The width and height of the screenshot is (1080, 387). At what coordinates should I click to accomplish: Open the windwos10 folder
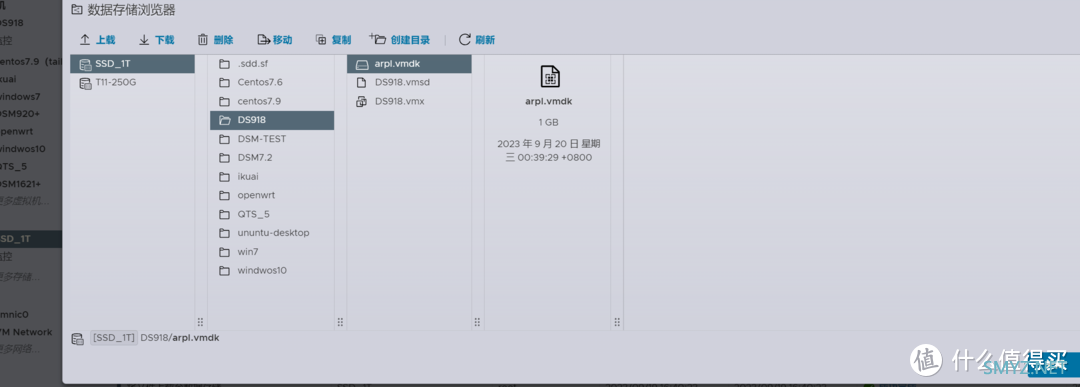(272, 271)
